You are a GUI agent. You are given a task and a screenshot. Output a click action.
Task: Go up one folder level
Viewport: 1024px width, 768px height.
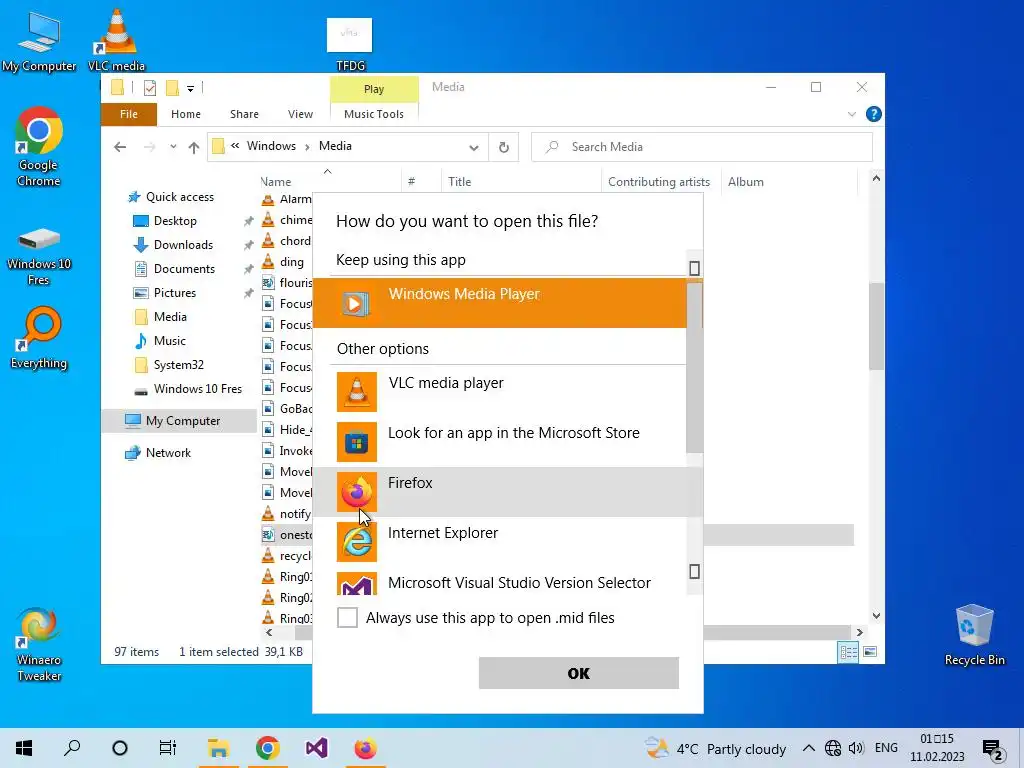coord(193,148)
